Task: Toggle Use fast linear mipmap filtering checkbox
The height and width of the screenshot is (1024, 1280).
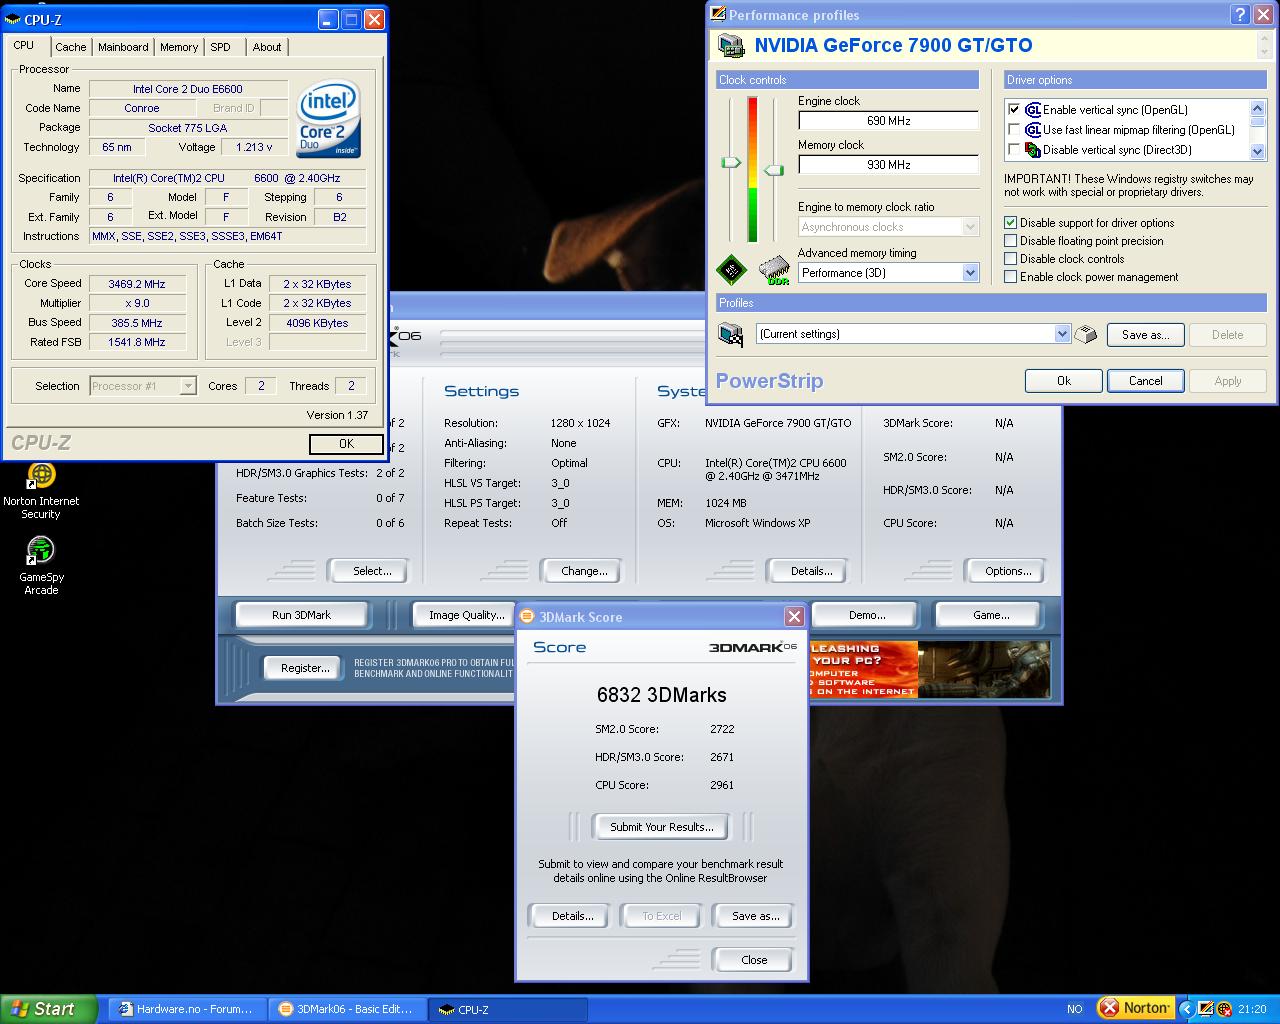Action: pyautogui.click(x=1014, y=130)
